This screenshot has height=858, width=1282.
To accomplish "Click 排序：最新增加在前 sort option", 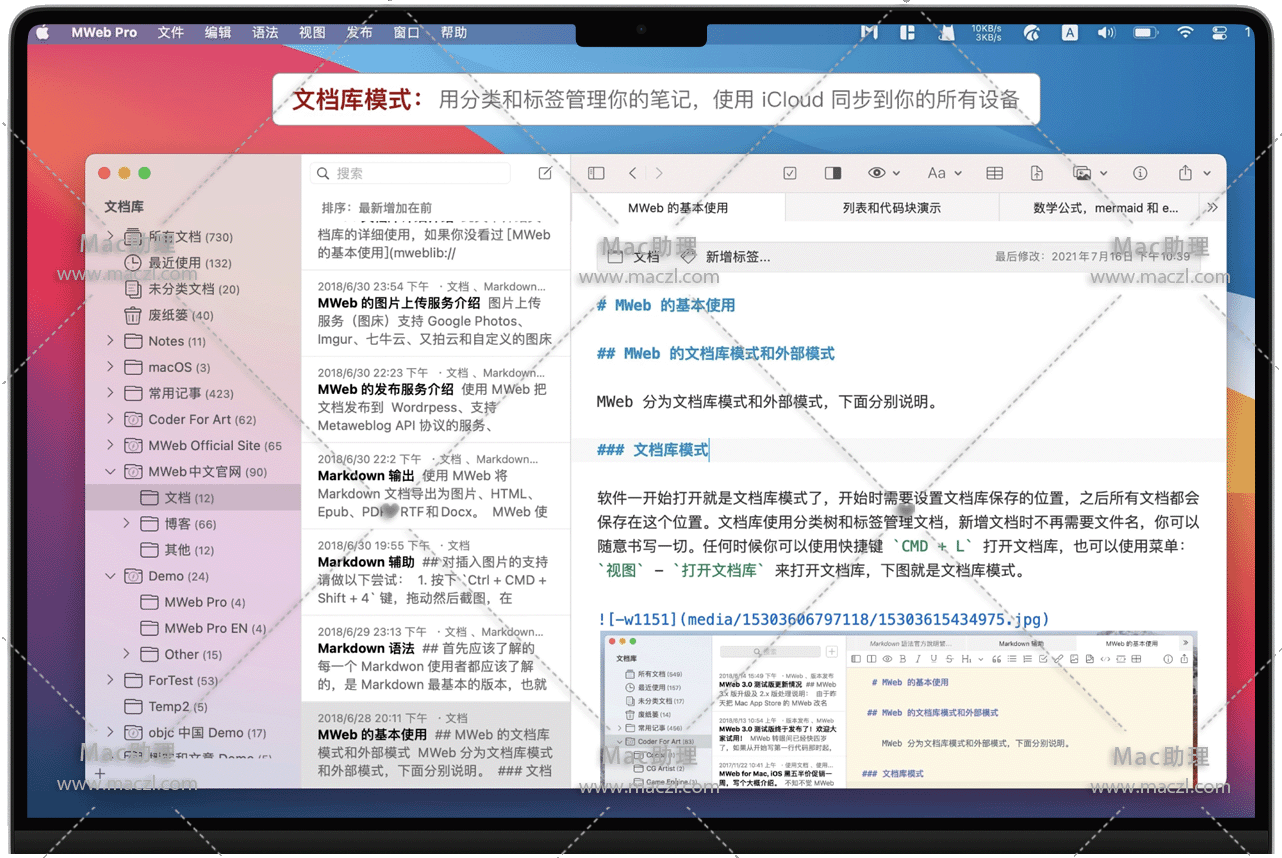I will pos(376,208).
